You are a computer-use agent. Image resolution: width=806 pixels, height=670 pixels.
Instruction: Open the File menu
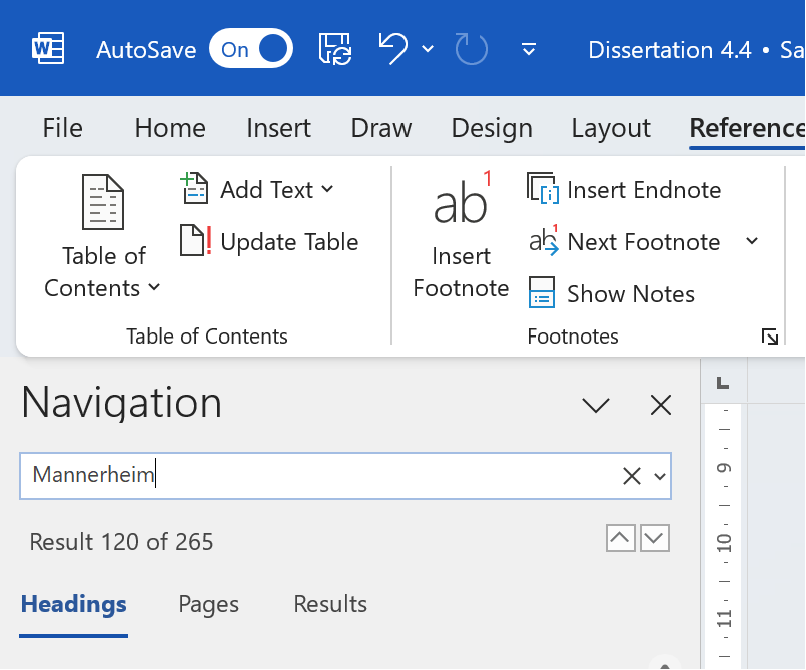62,128
